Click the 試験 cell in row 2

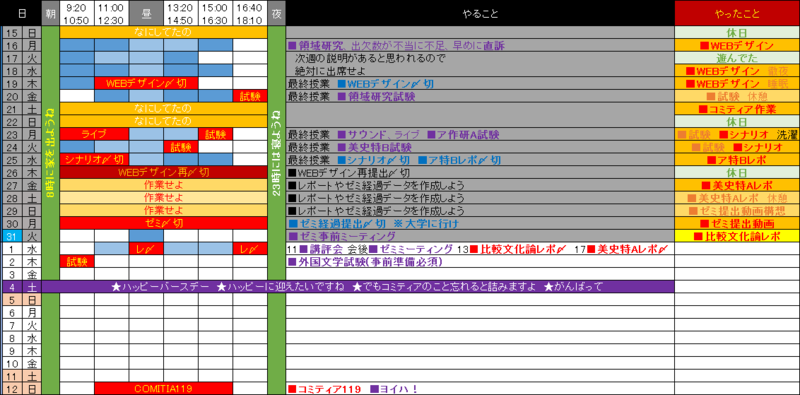click(77, 261)
